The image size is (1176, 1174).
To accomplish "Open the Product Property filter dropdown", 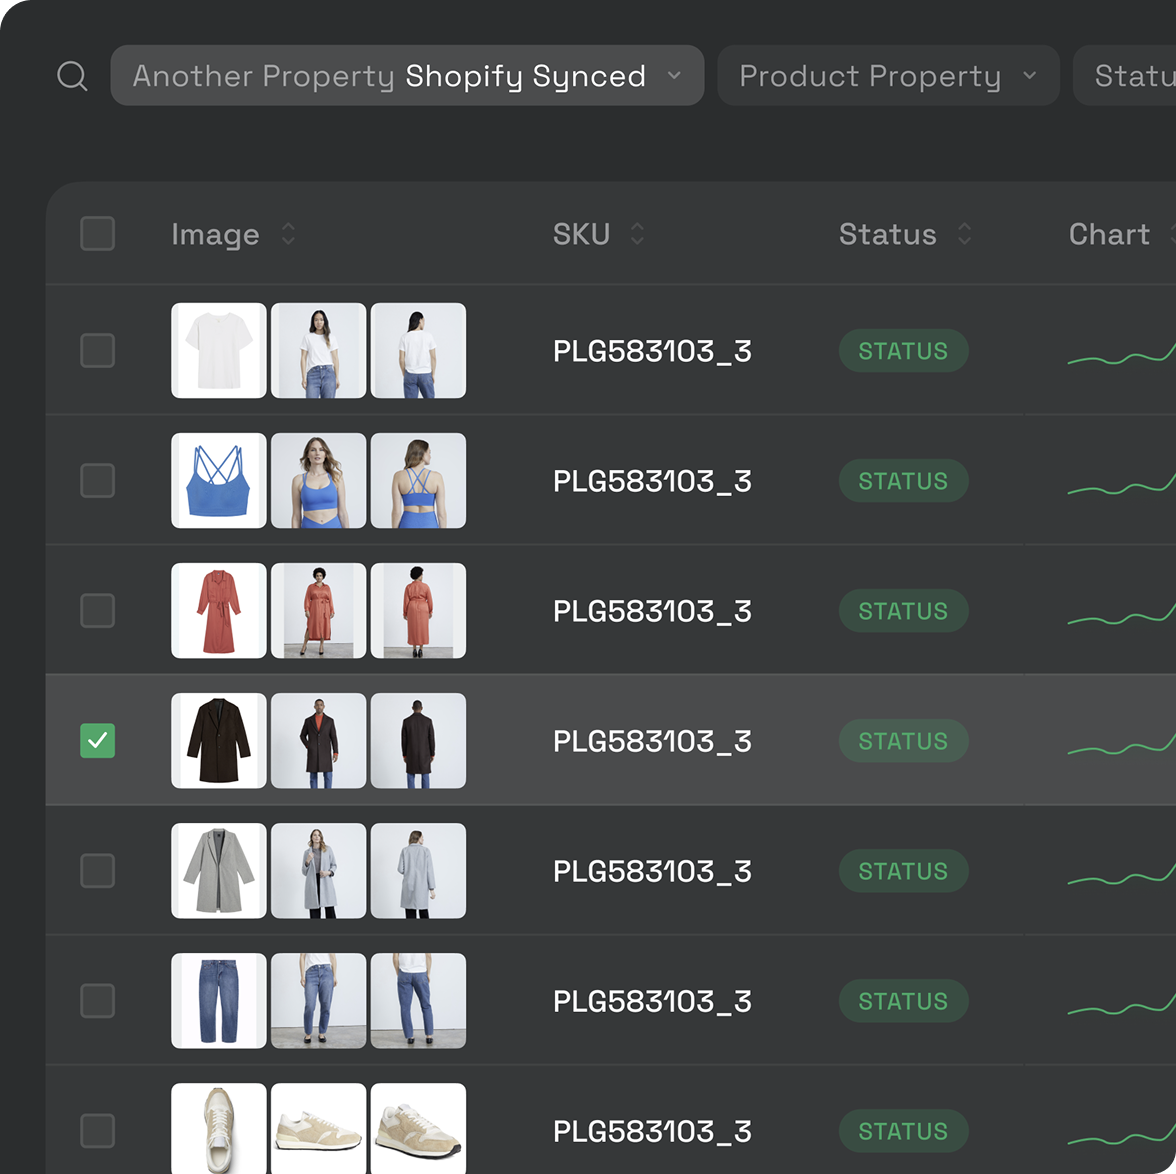I will click(x=888, y=76).
